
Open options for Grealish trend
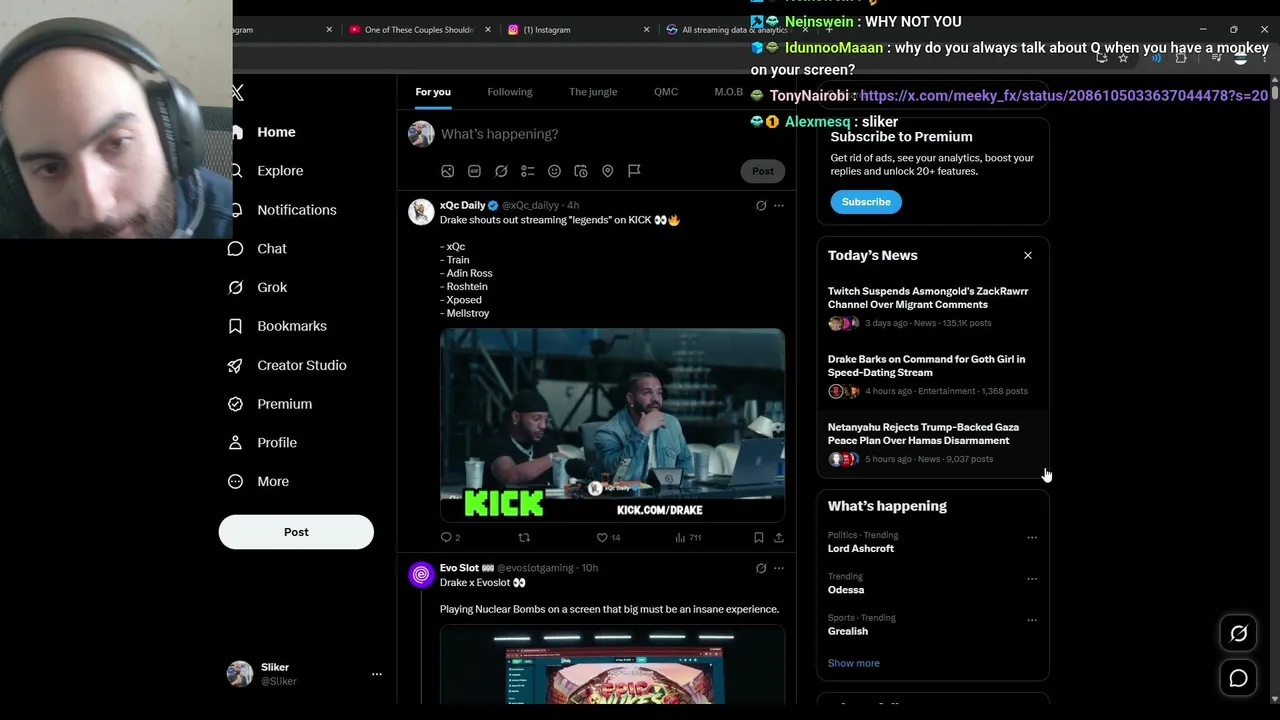1032,620
